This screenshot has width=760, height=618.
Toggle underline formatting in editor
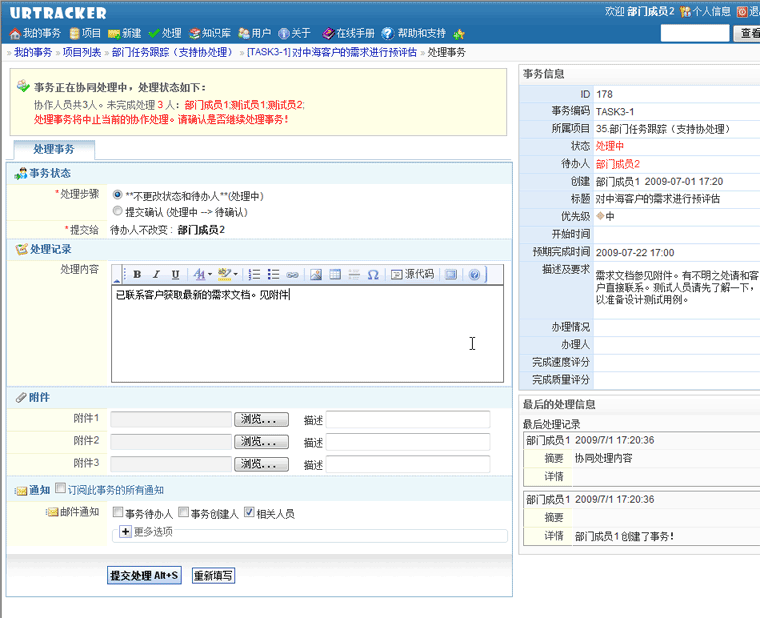(x=175, y=274)
